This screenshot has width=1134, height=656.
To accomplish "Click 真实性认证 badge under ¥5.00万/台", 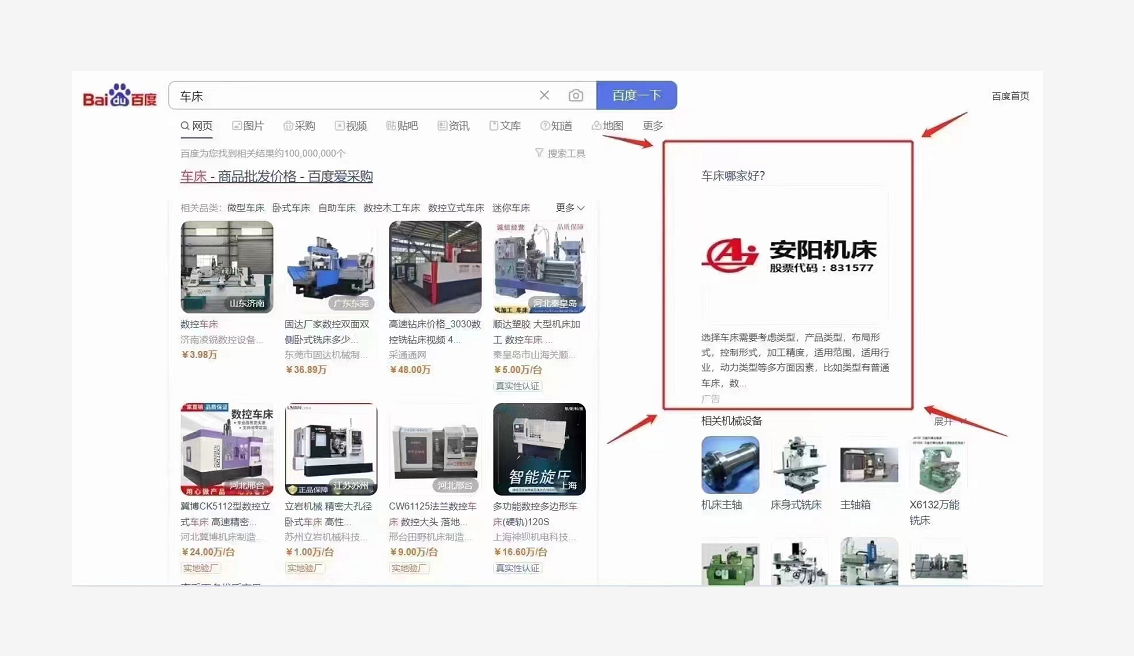I will [x=518, y=385].
